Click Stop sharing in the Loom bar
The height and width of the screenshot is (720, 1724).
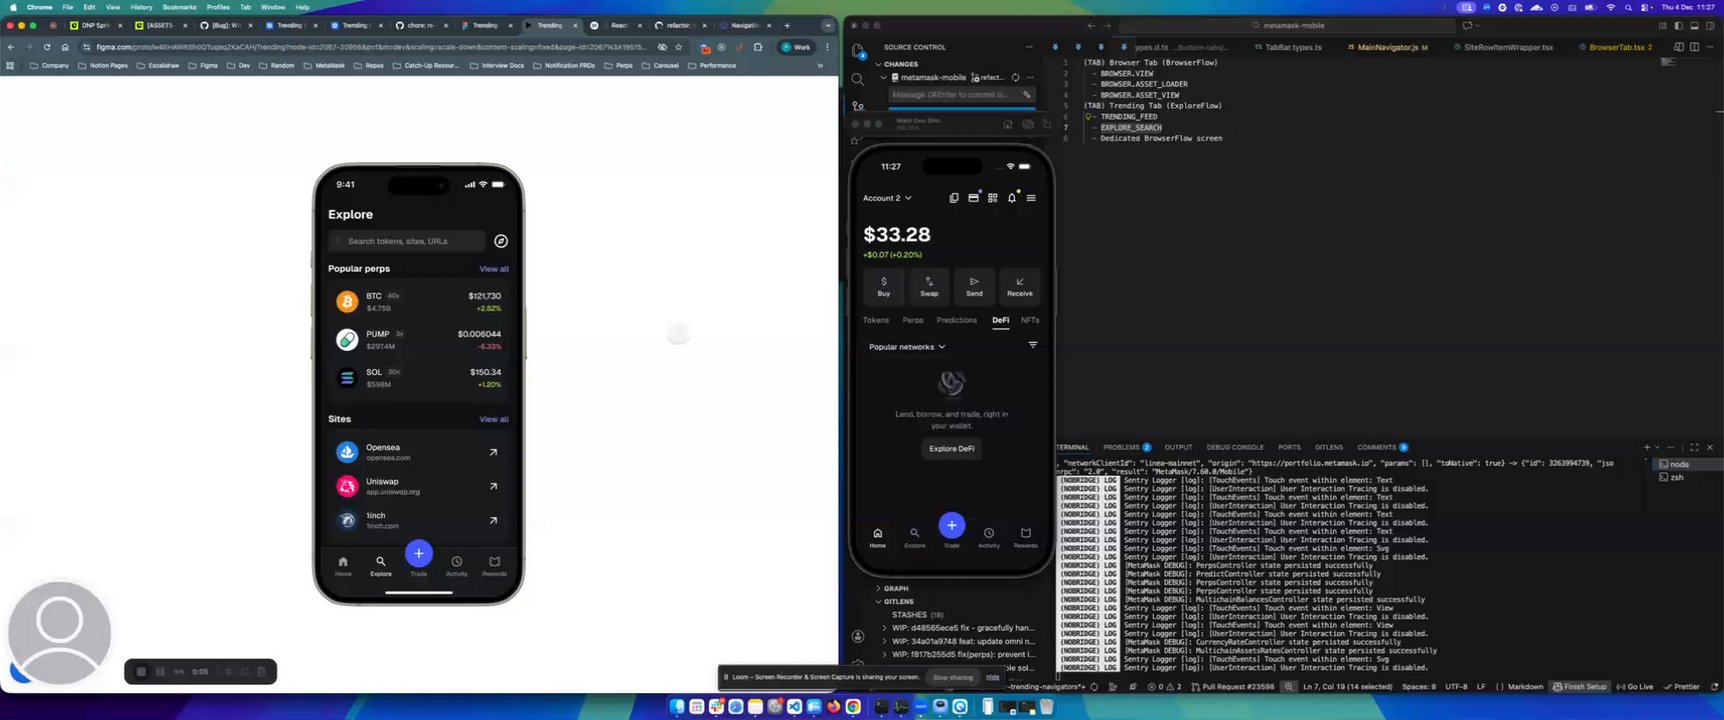953,677
